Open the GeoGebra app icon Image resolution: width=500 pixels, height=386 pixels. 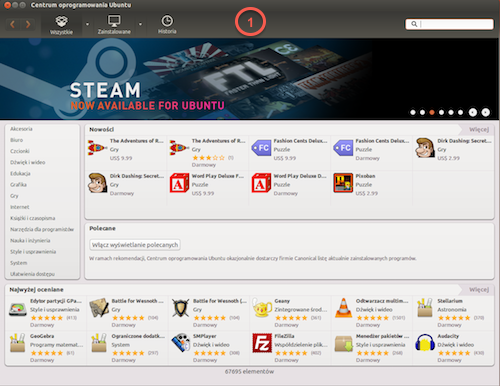click(x=18, y=343)
